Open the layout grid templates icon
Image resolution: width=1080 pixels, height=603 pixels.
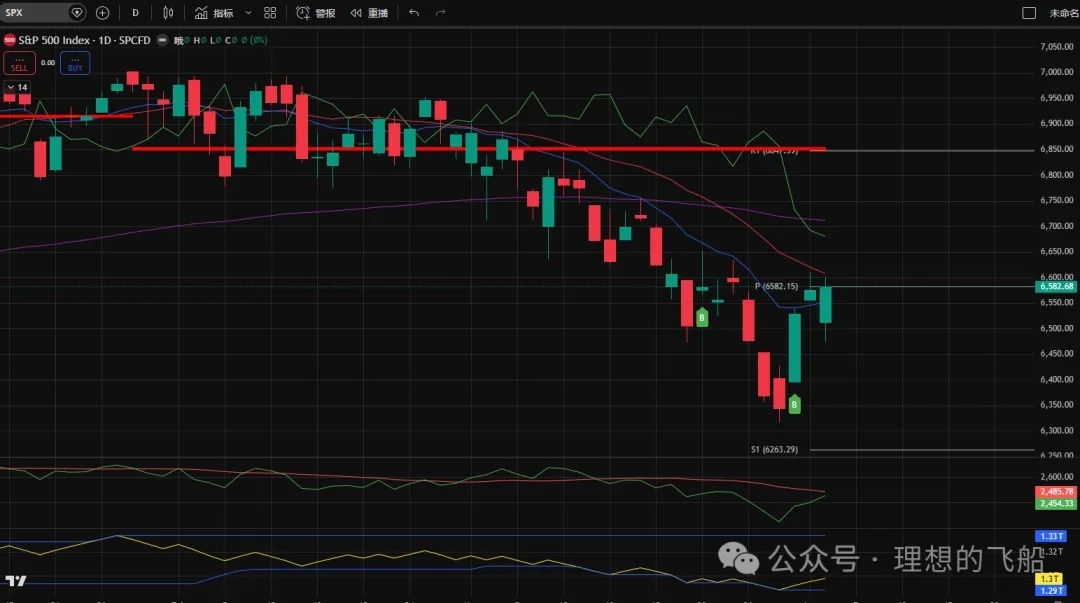click(x=270, y=13)
